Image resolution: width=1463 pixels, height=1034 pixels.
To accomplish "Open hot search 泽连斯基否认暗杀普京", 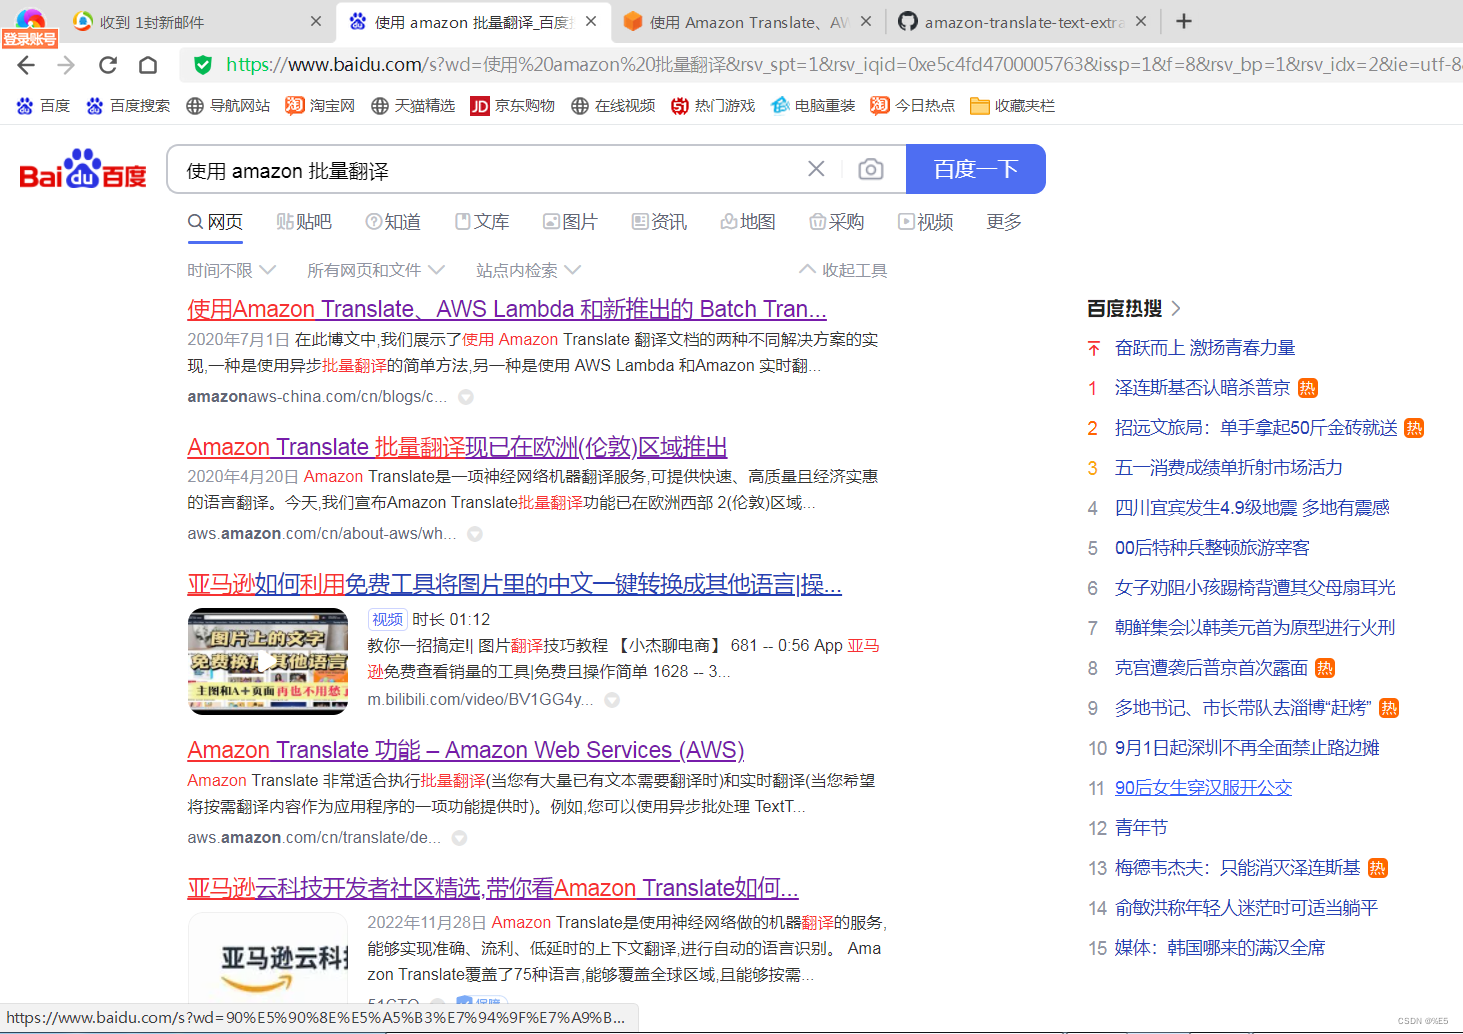I will (x=1202, y=388).
